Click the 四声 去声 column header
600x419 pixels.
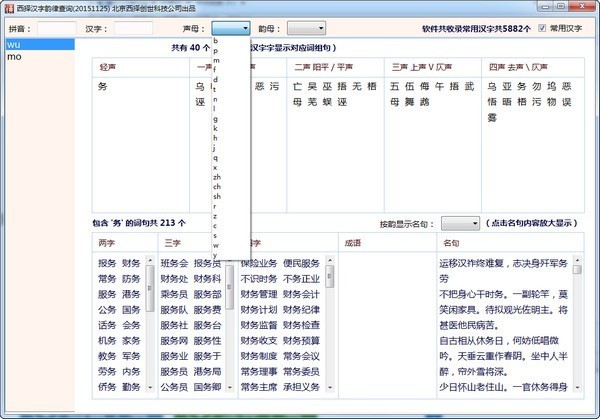(533, 67)
